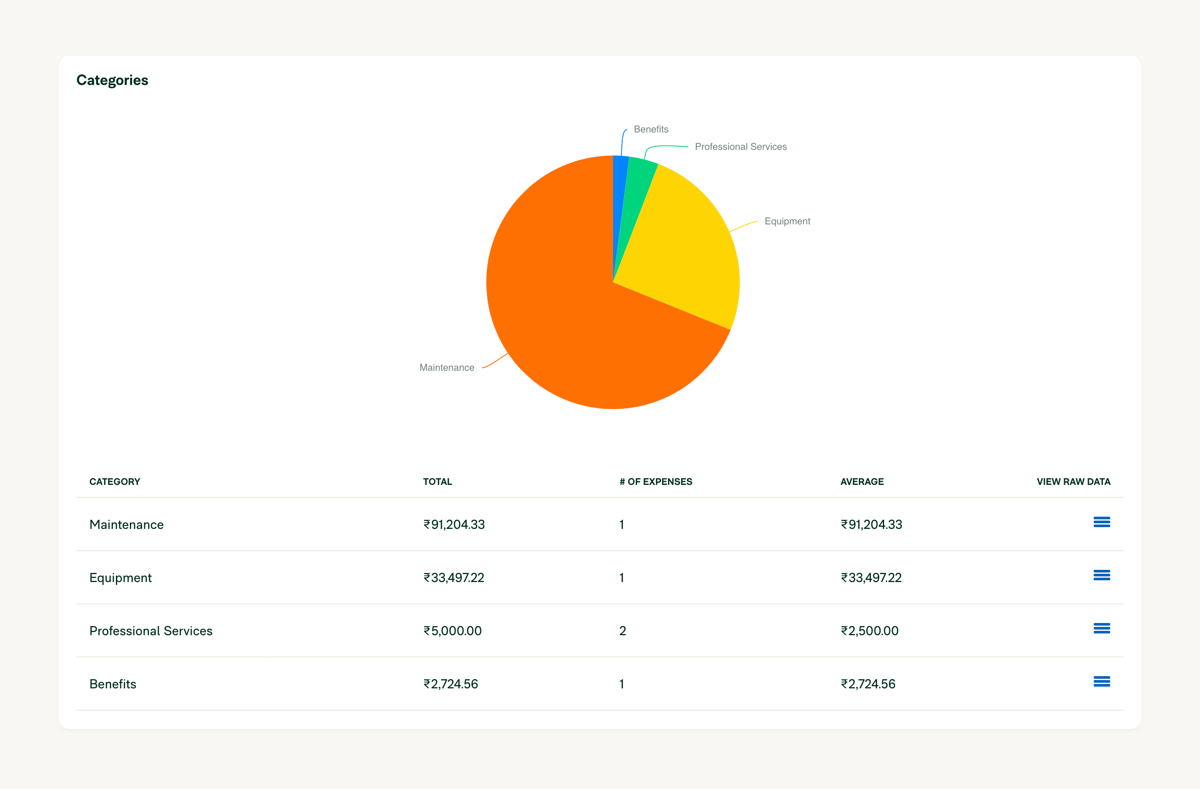
Task: Select the Benefits chart label
Action: coord(651,129)
